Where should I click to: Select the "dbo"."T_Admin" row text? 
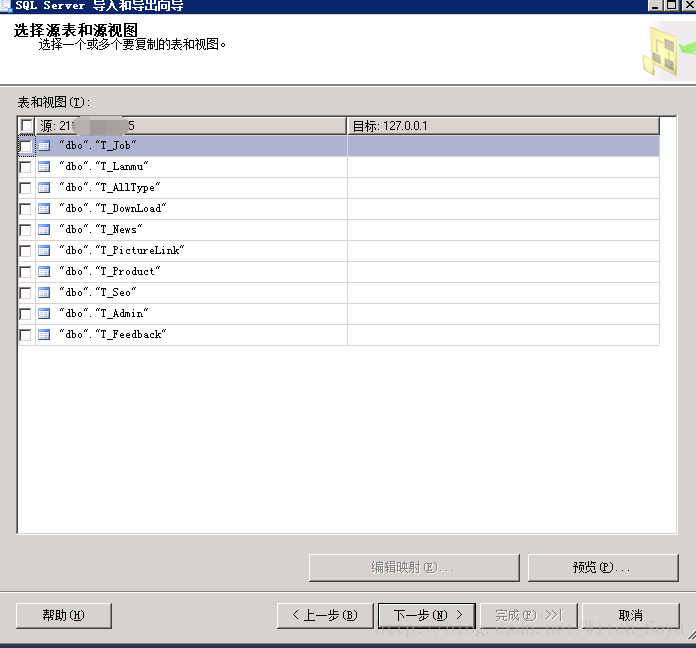click(x=104, y=314)
